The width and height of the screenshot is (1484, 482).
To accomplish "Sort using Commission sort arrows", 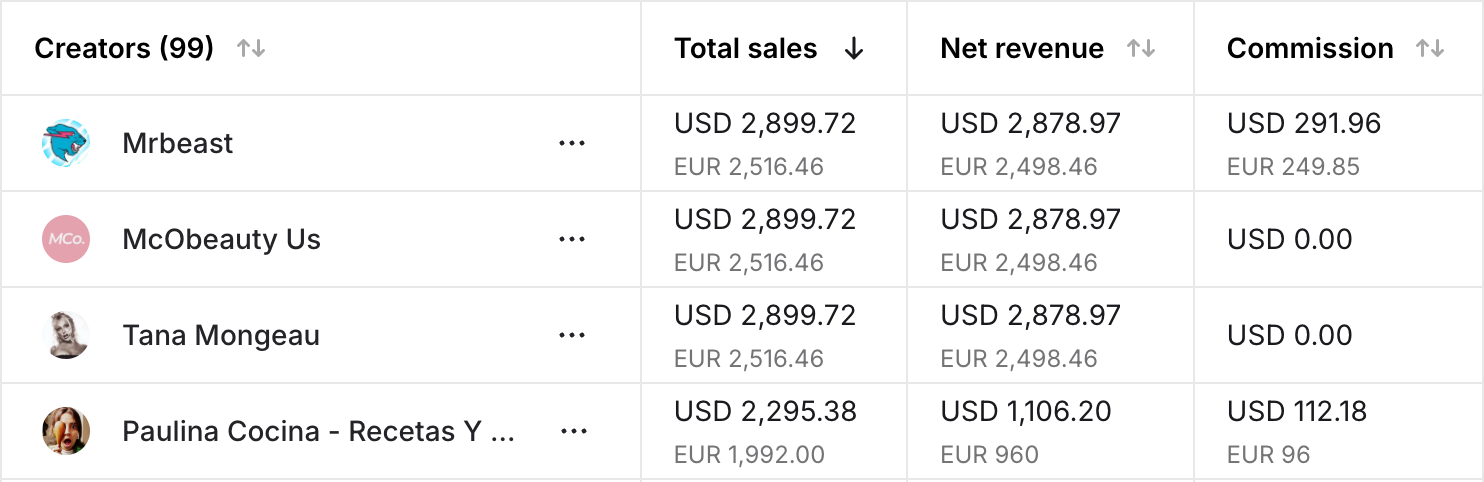I will pos(1431,48).
